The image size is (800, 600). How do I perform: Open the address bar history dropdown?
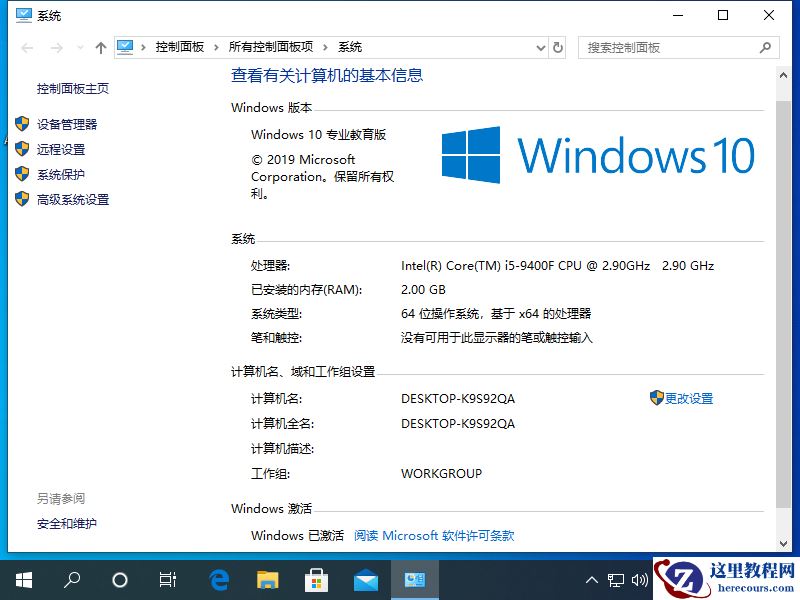(540, 47)
